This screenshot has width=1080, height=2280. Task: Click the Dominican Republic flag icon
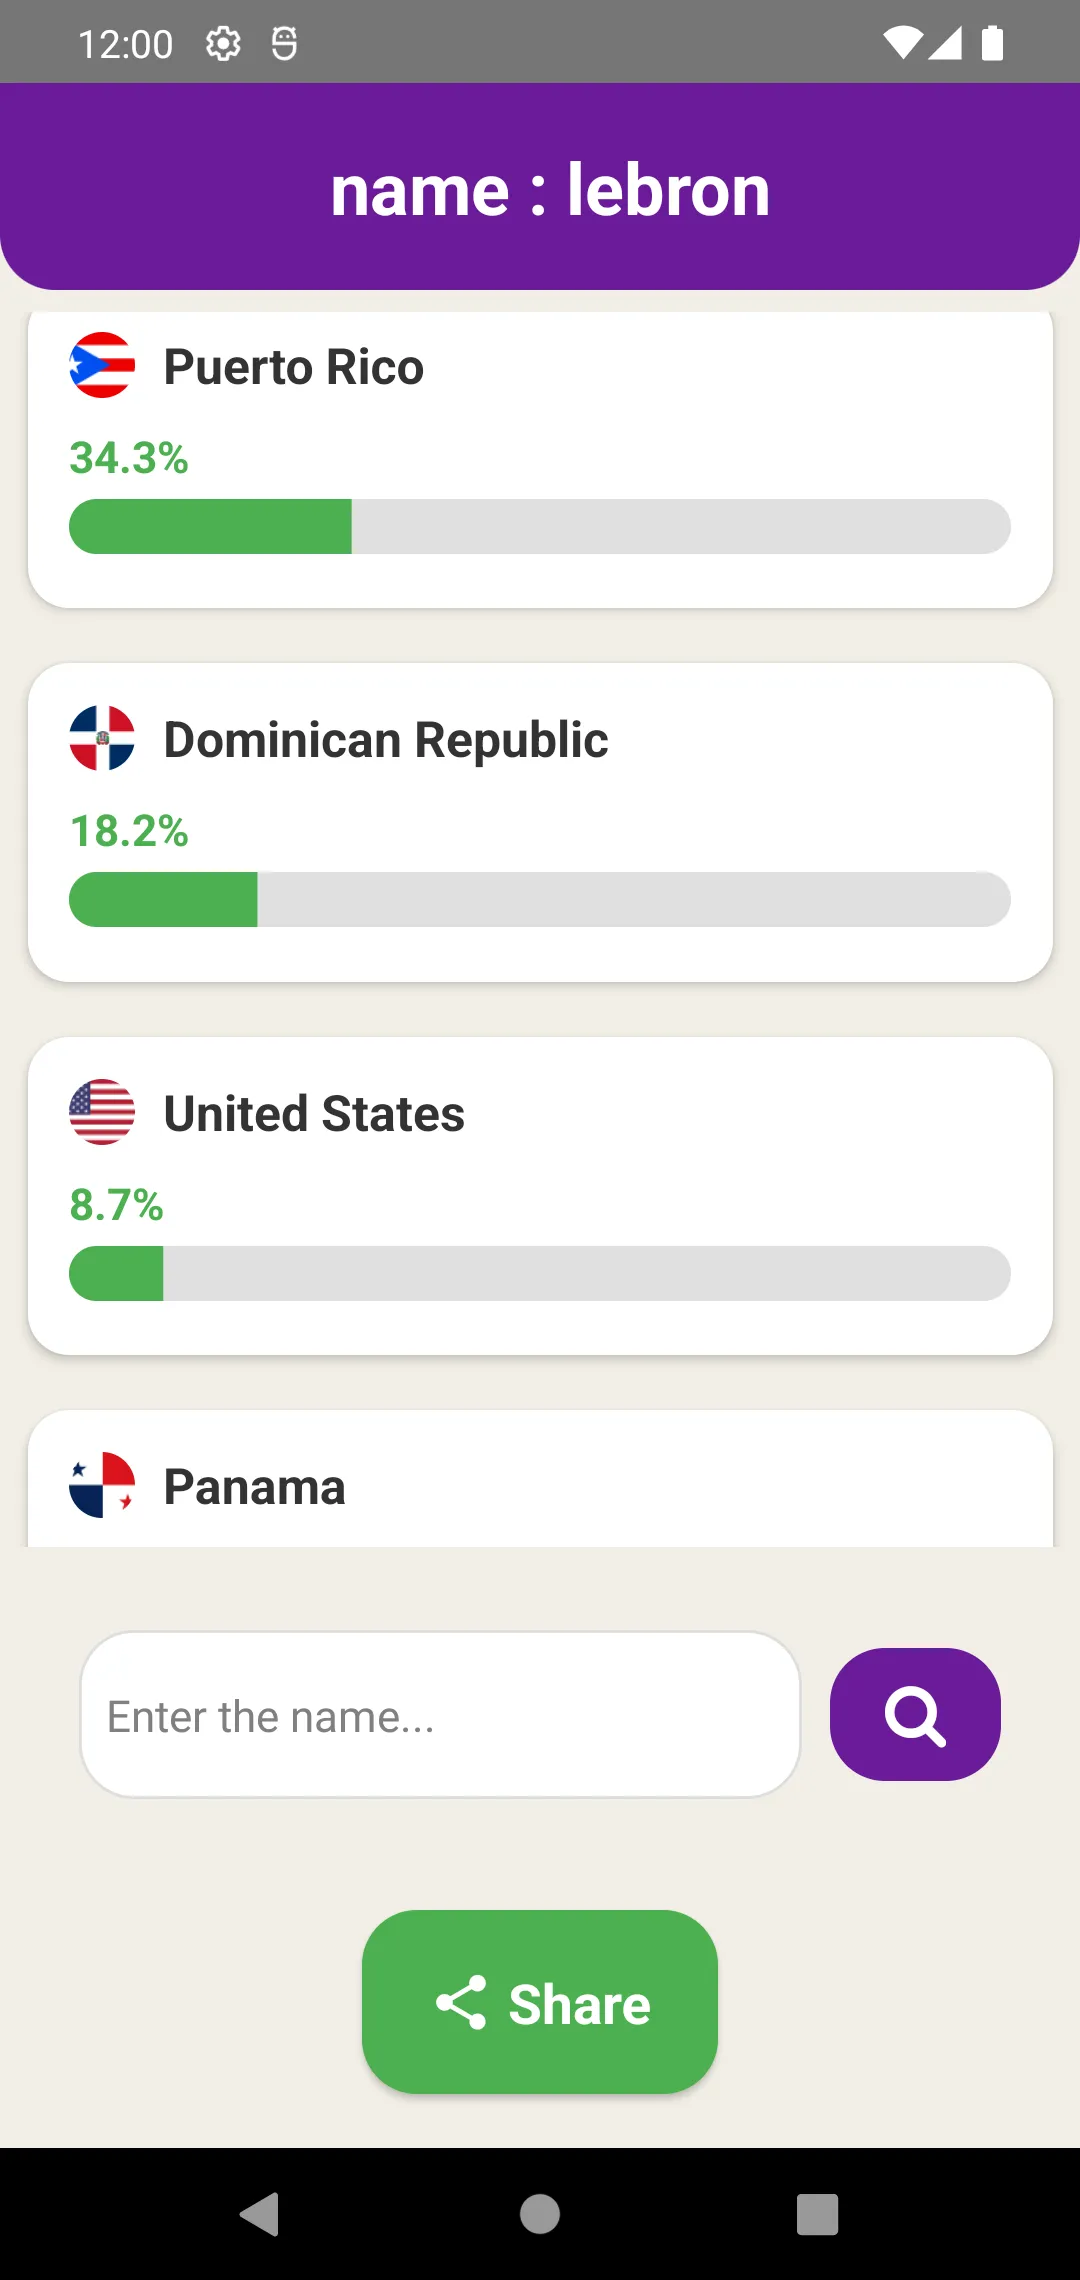[x=102, y=738]
